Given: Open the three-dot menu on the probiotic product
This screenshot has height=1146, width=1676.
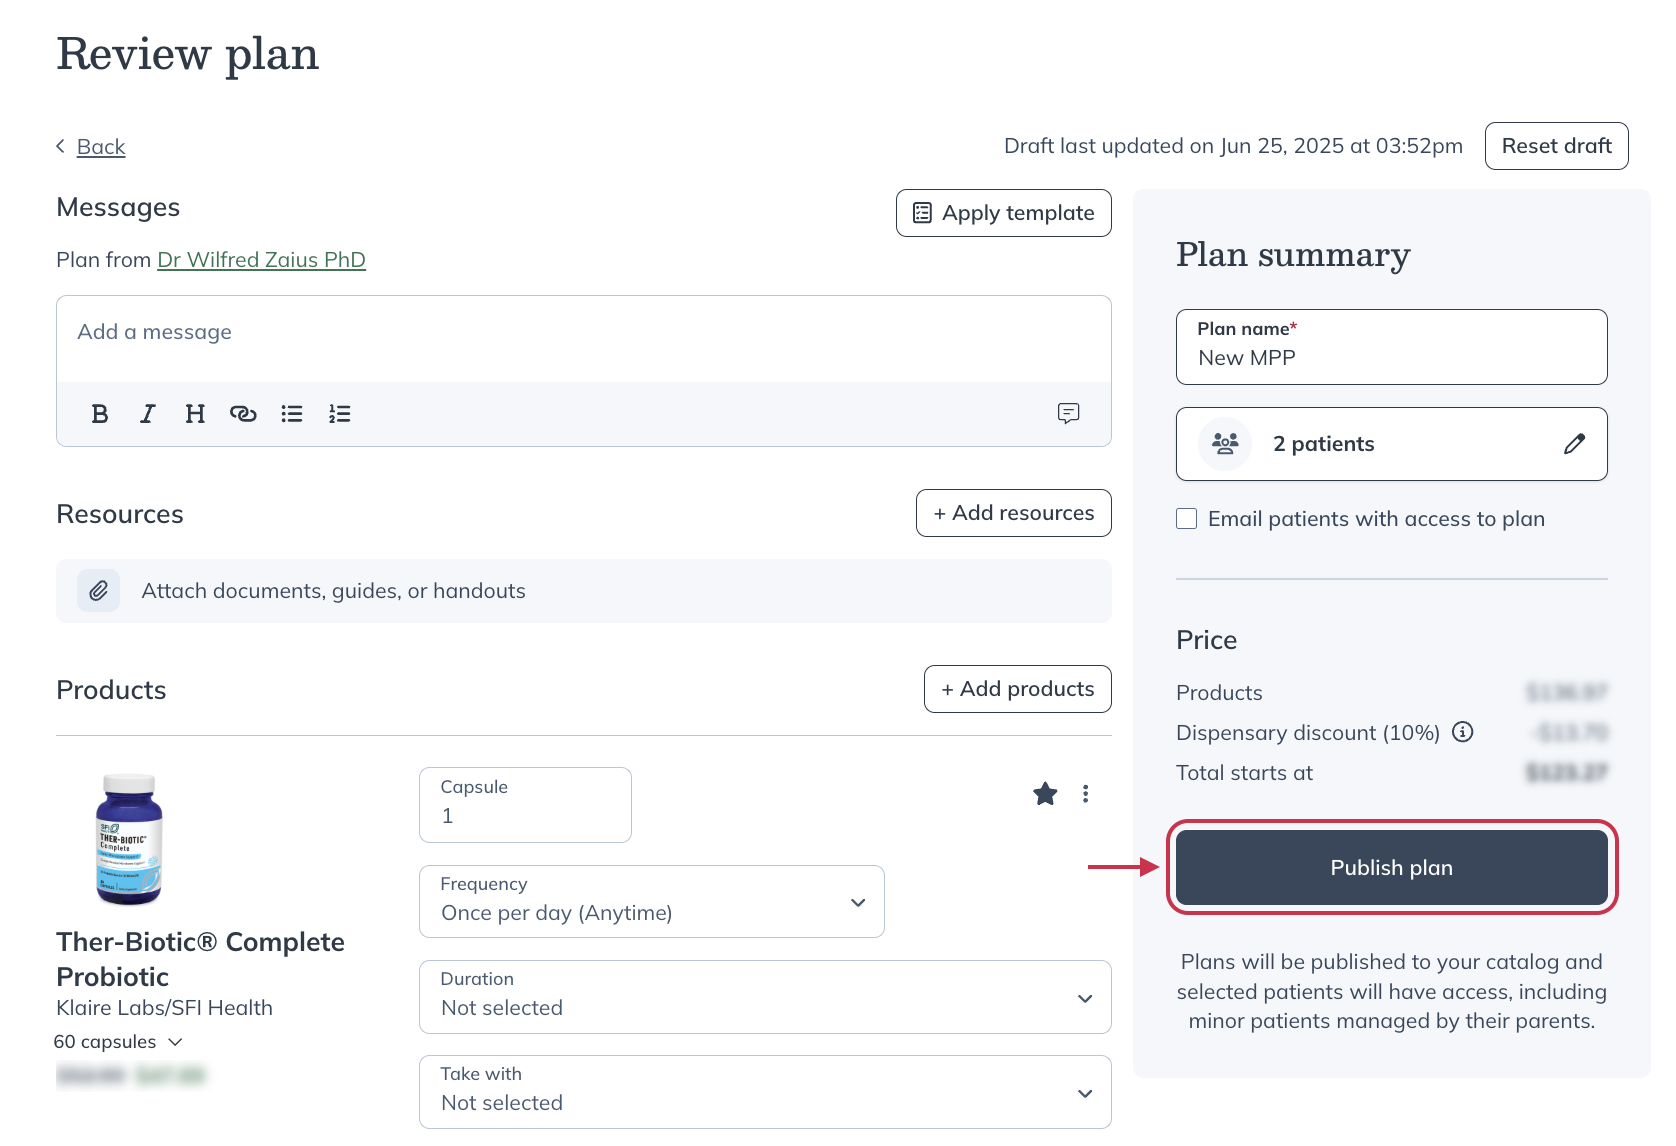Looking at the screenshot, I should coord(1085,793).
